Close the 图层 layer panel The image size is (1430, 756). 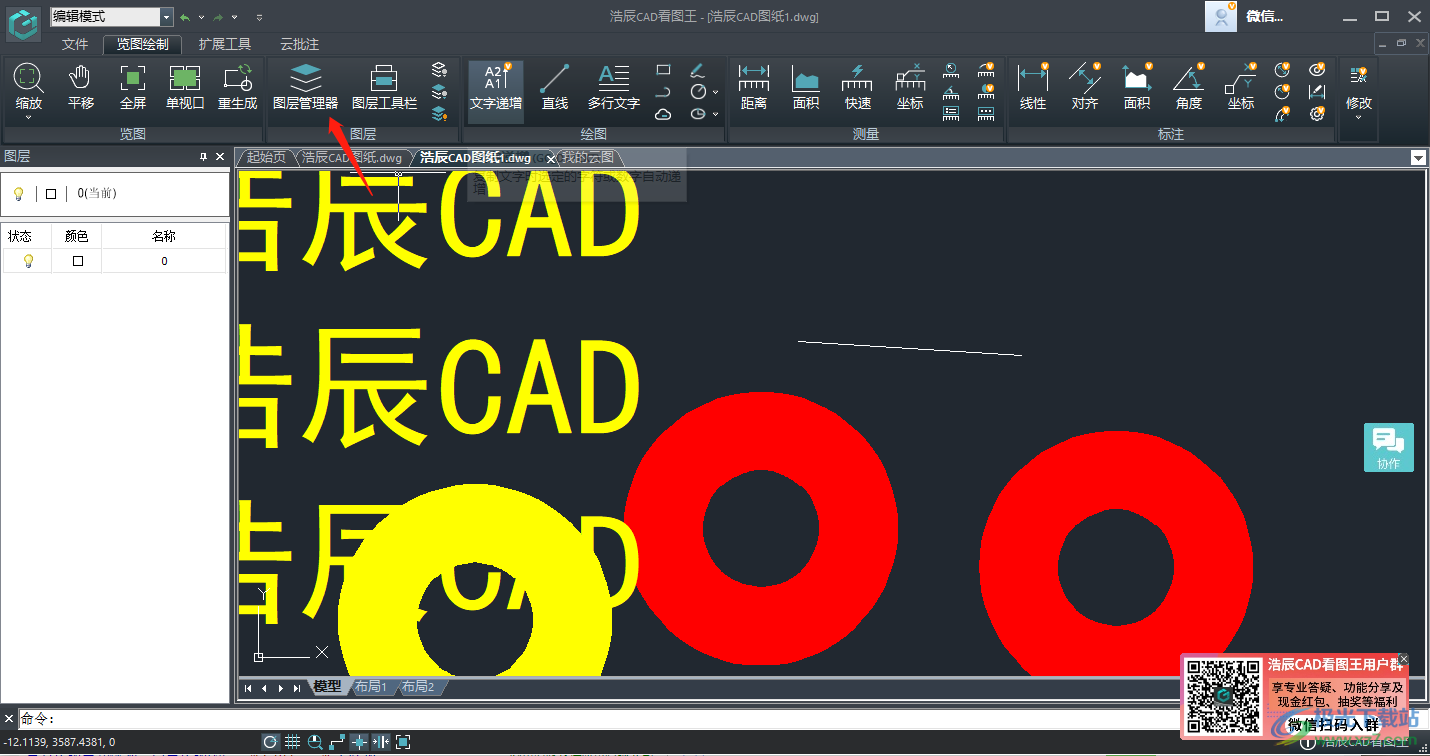220,156
